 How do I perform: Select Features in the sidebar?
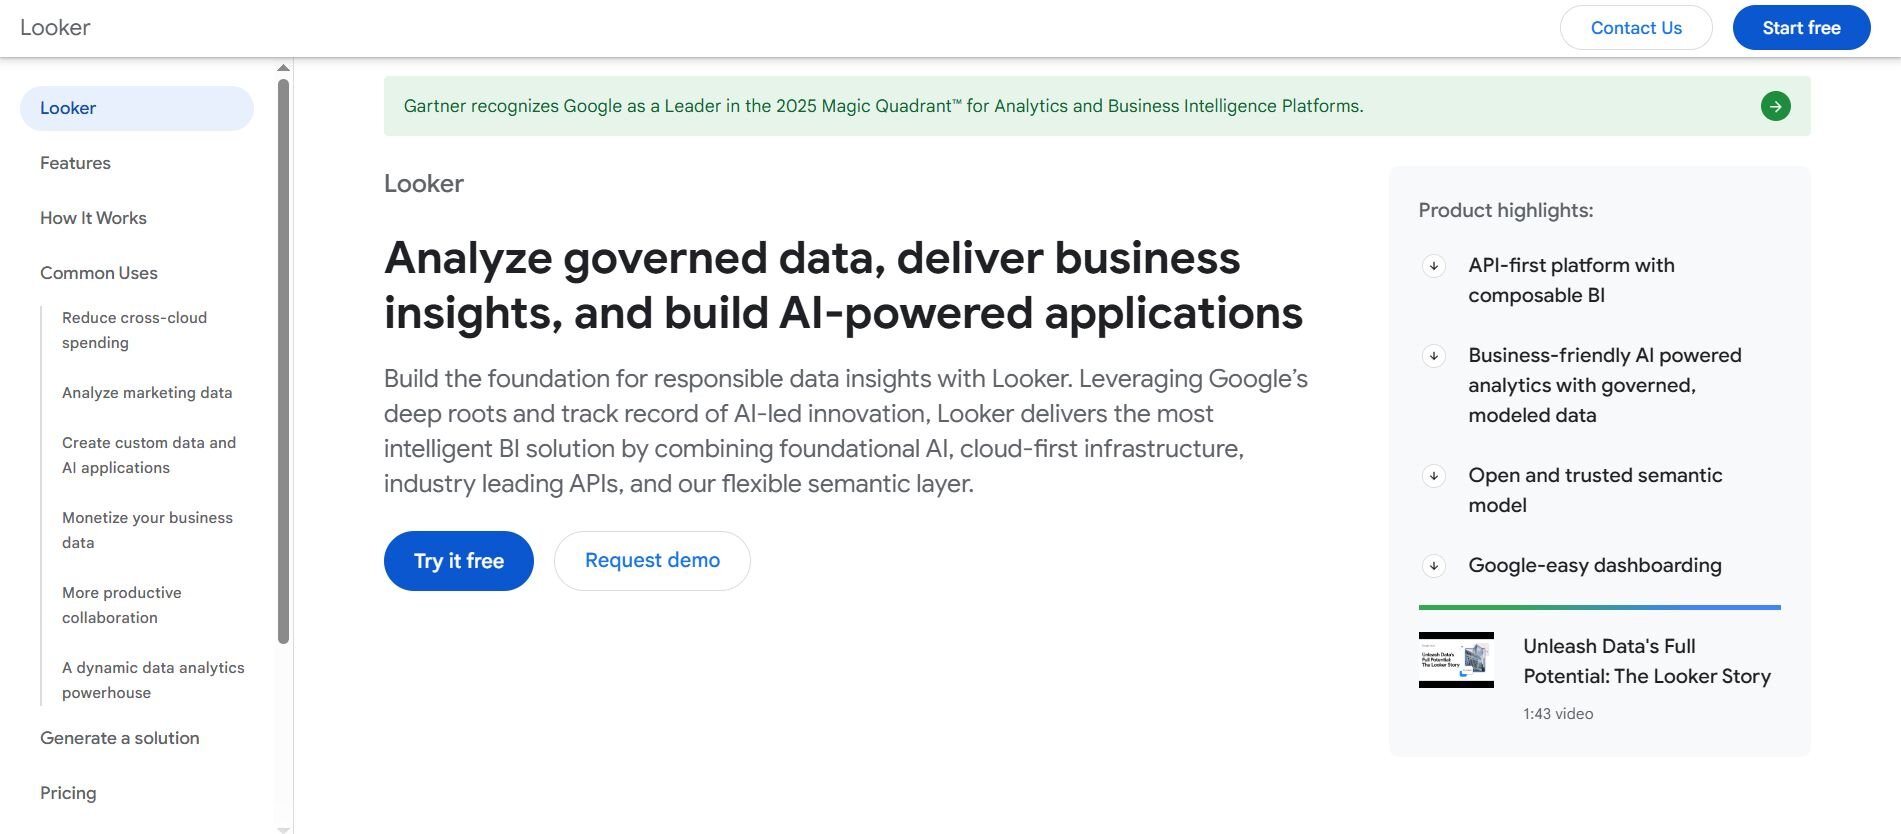[75, 163]
